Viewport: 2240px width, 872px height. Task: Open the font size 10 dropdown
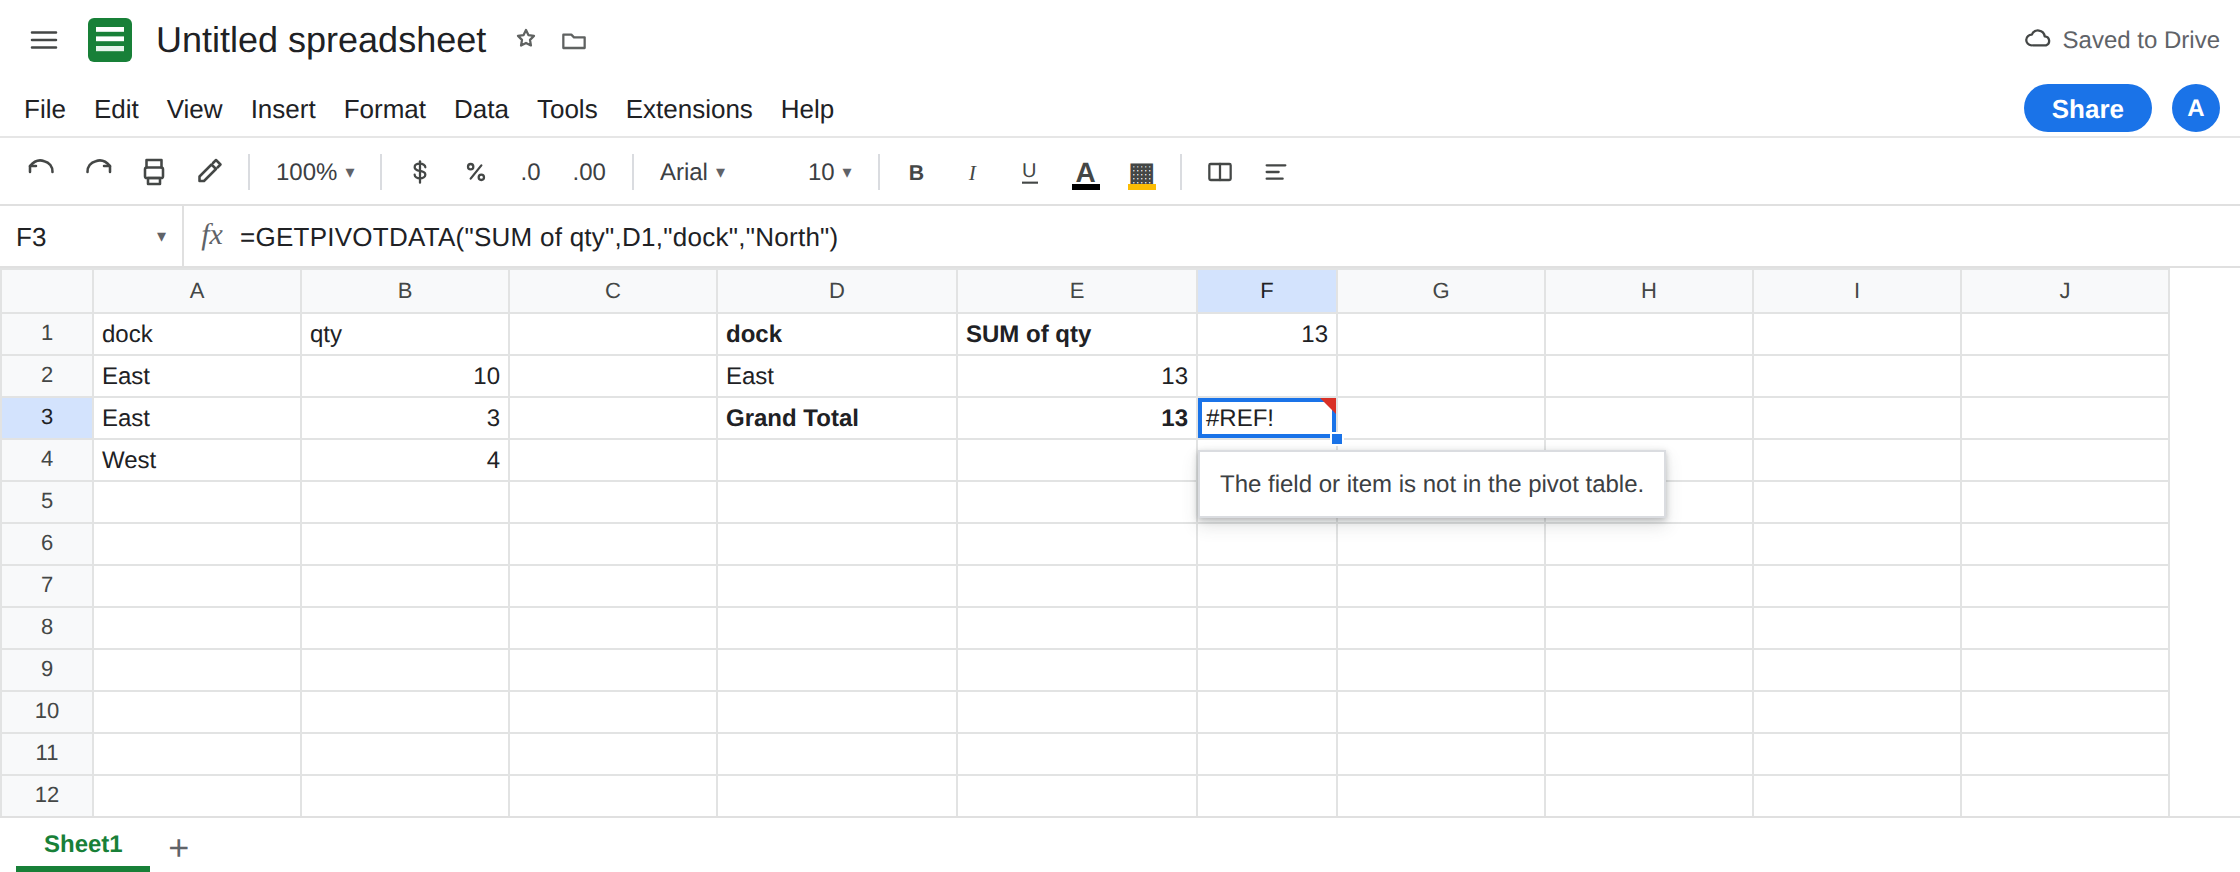click(830, 172)
